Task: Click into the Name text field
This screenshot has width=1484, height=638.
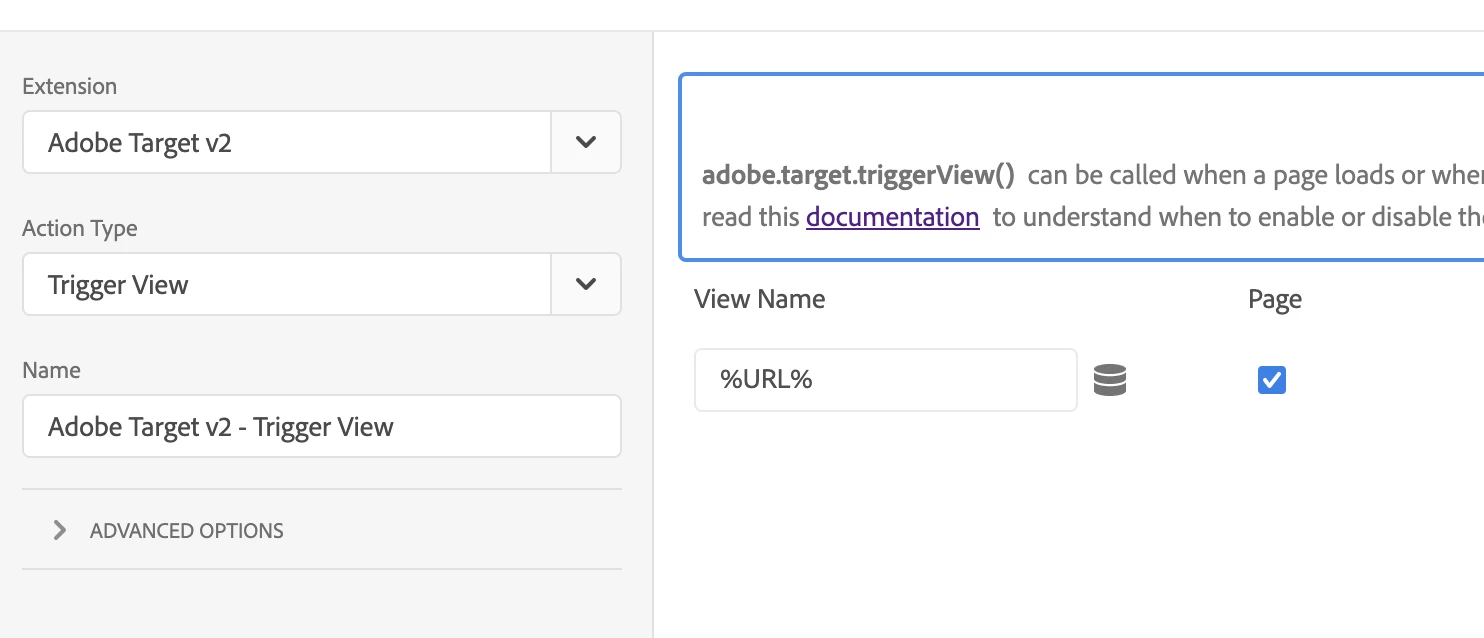Action: [321, 427]
